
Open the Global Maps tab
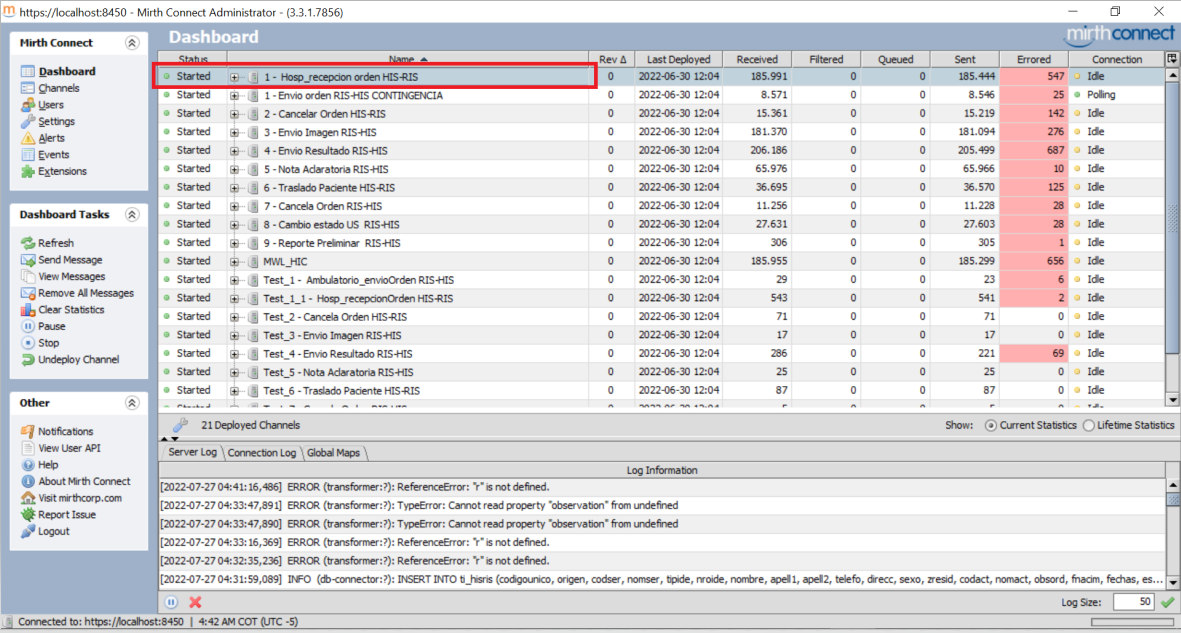tap(333, 453)
